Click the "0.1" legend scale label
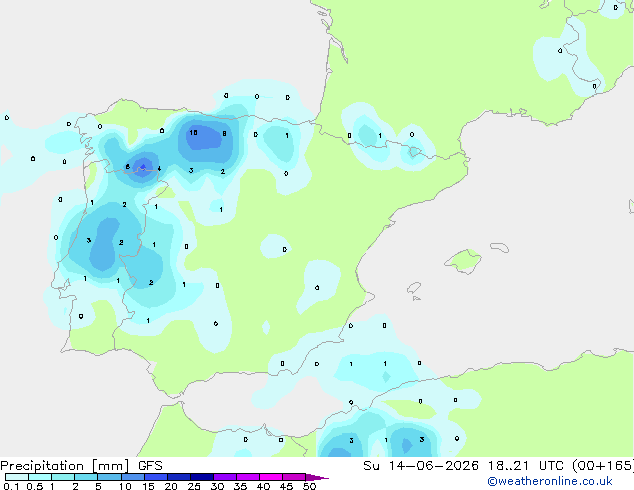 (x=11, y=486)
